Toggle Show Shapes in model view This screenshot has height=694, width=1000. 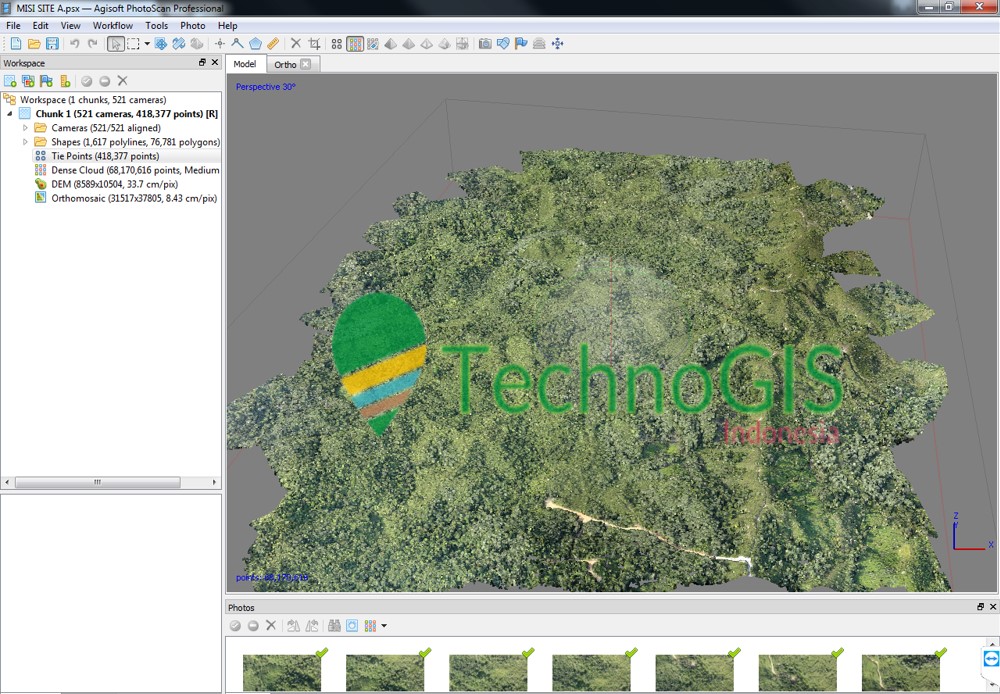coord(503,43)
